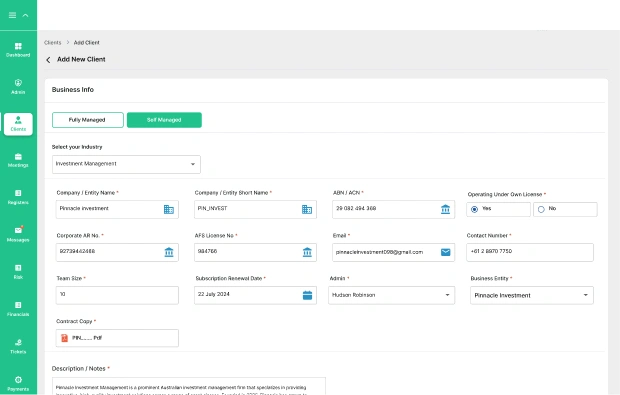Click the Corporate AR No. field
The image size is (620, 395).
pos(117,252)
